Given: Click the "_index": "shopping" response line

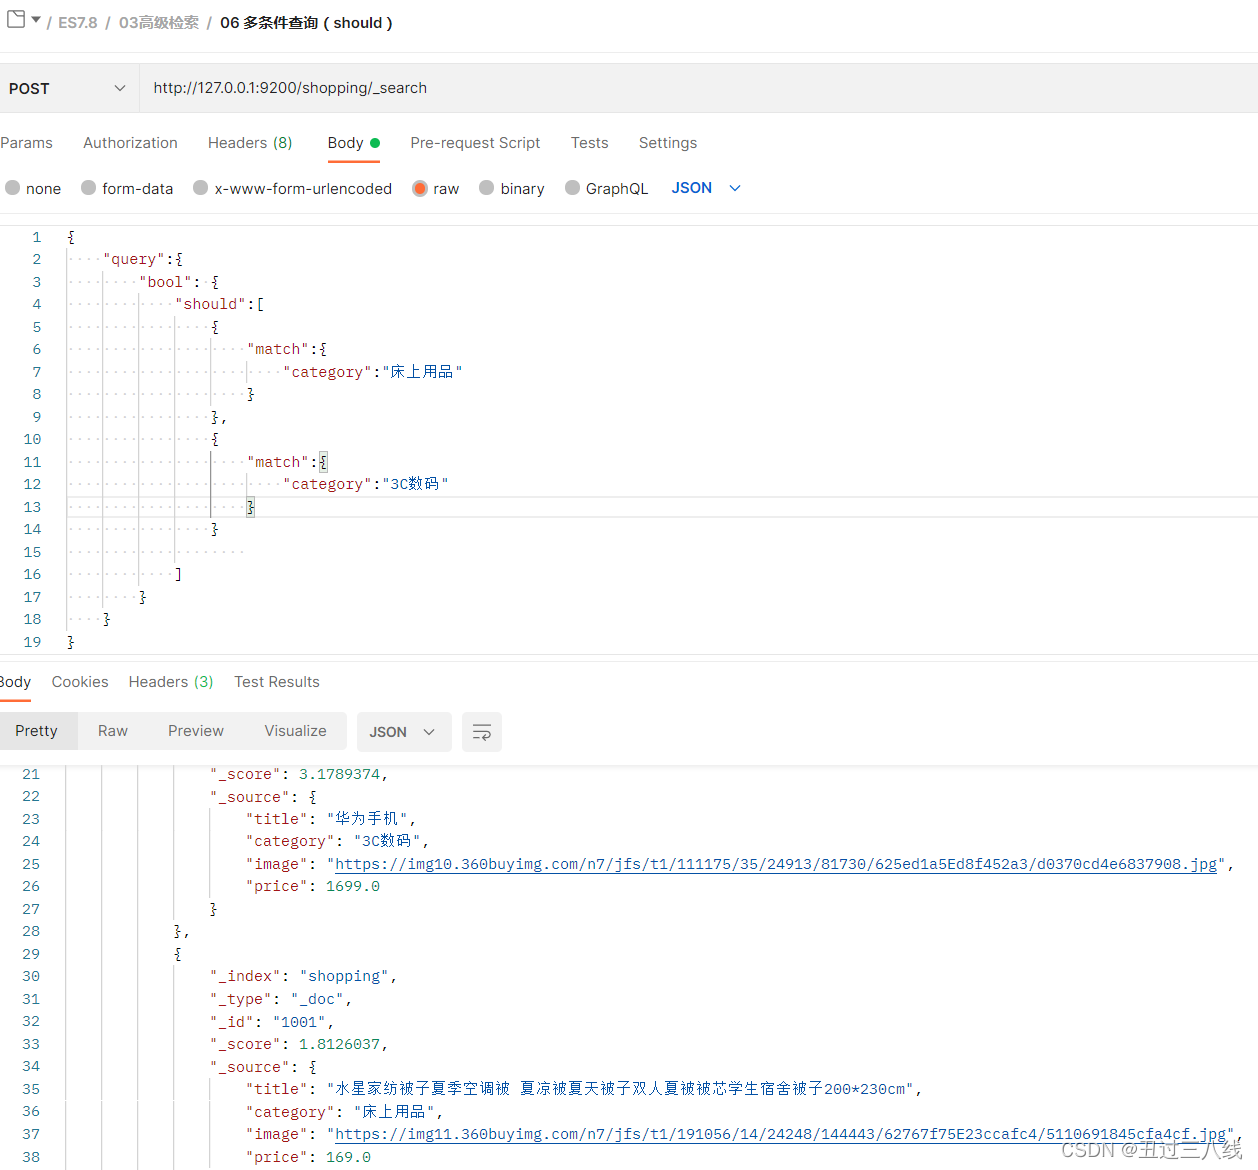Looking at the screenshot, I should pyautogui.click(x=304, y=976).
